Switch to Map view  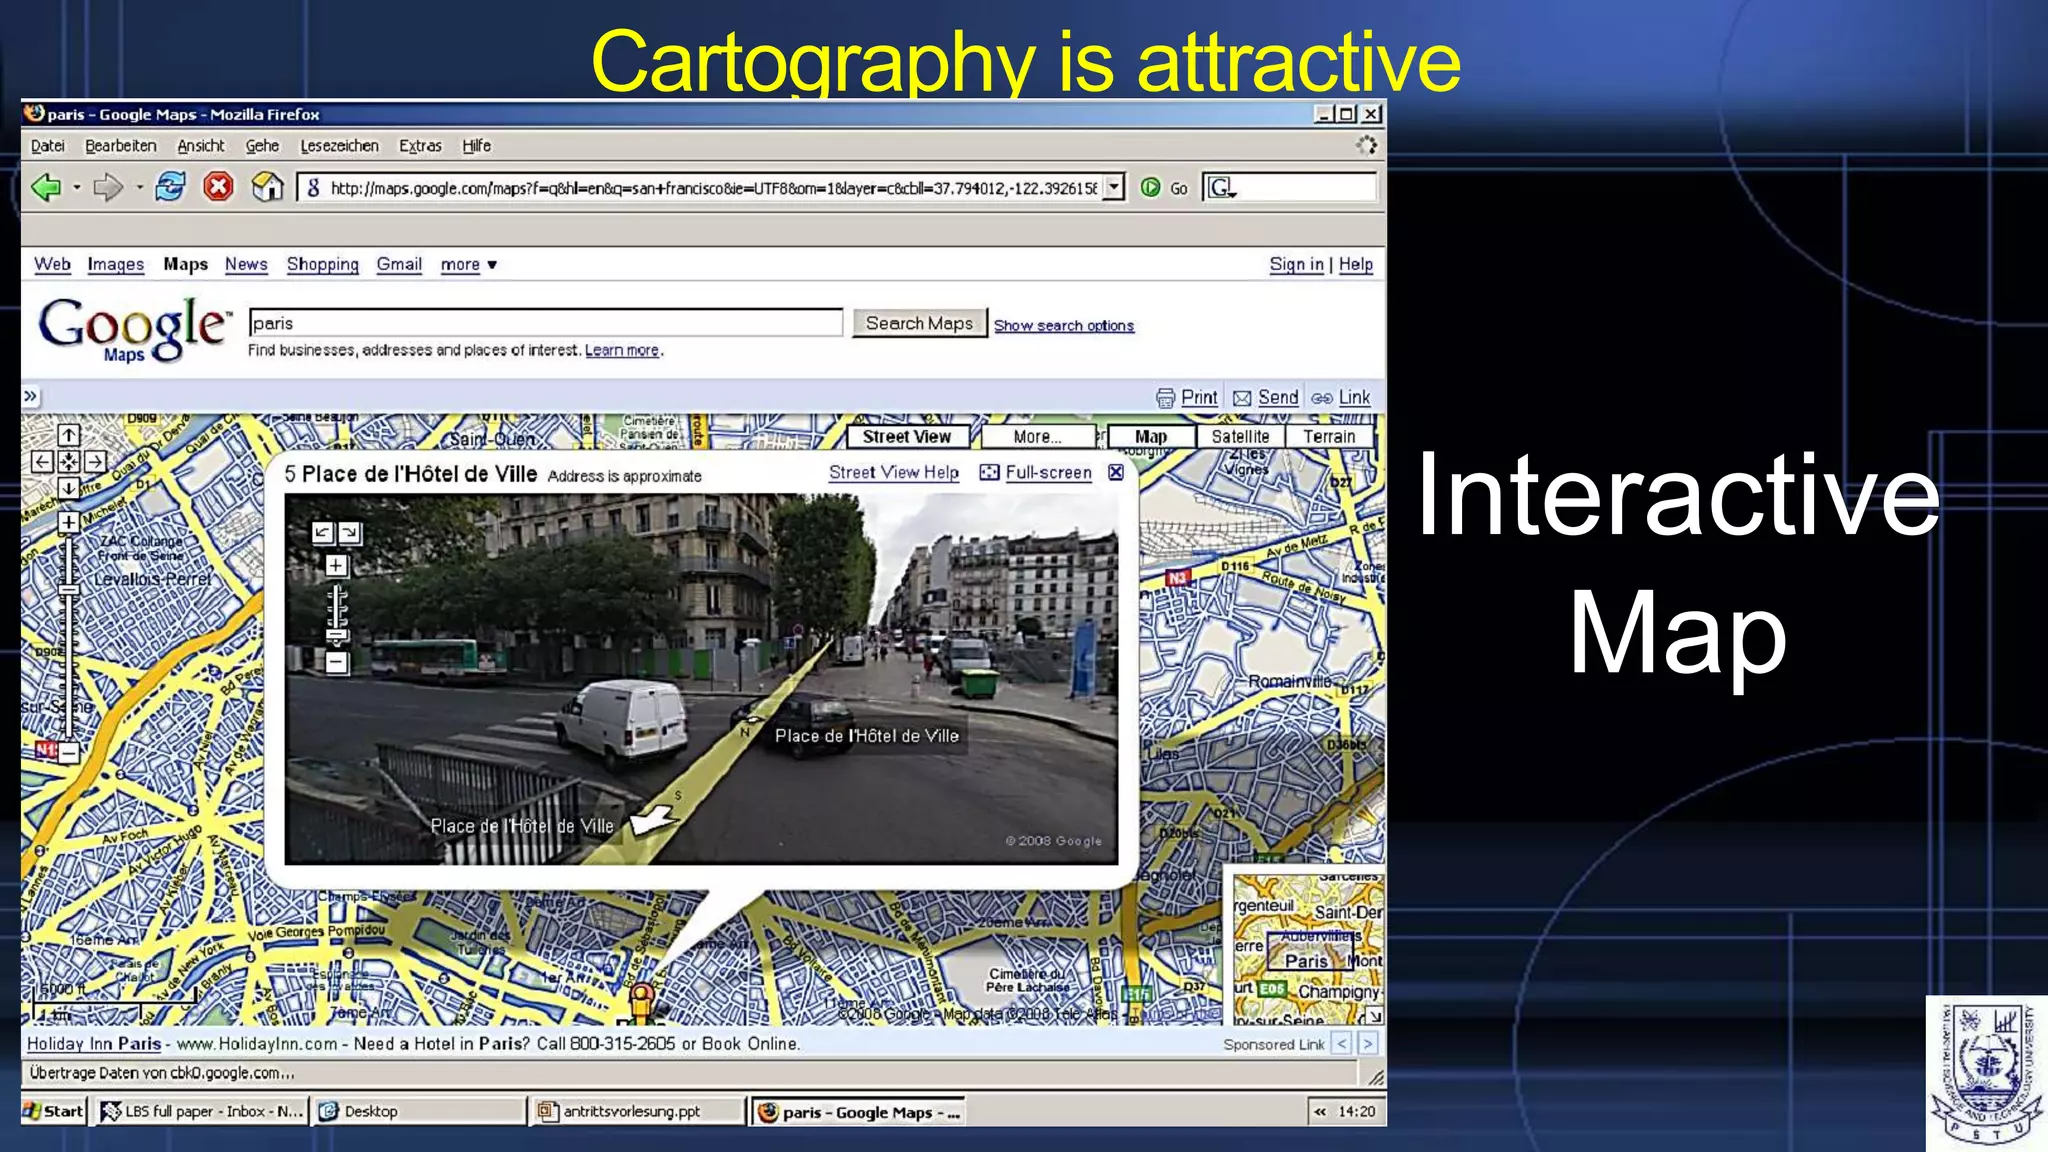point(1151,436)
